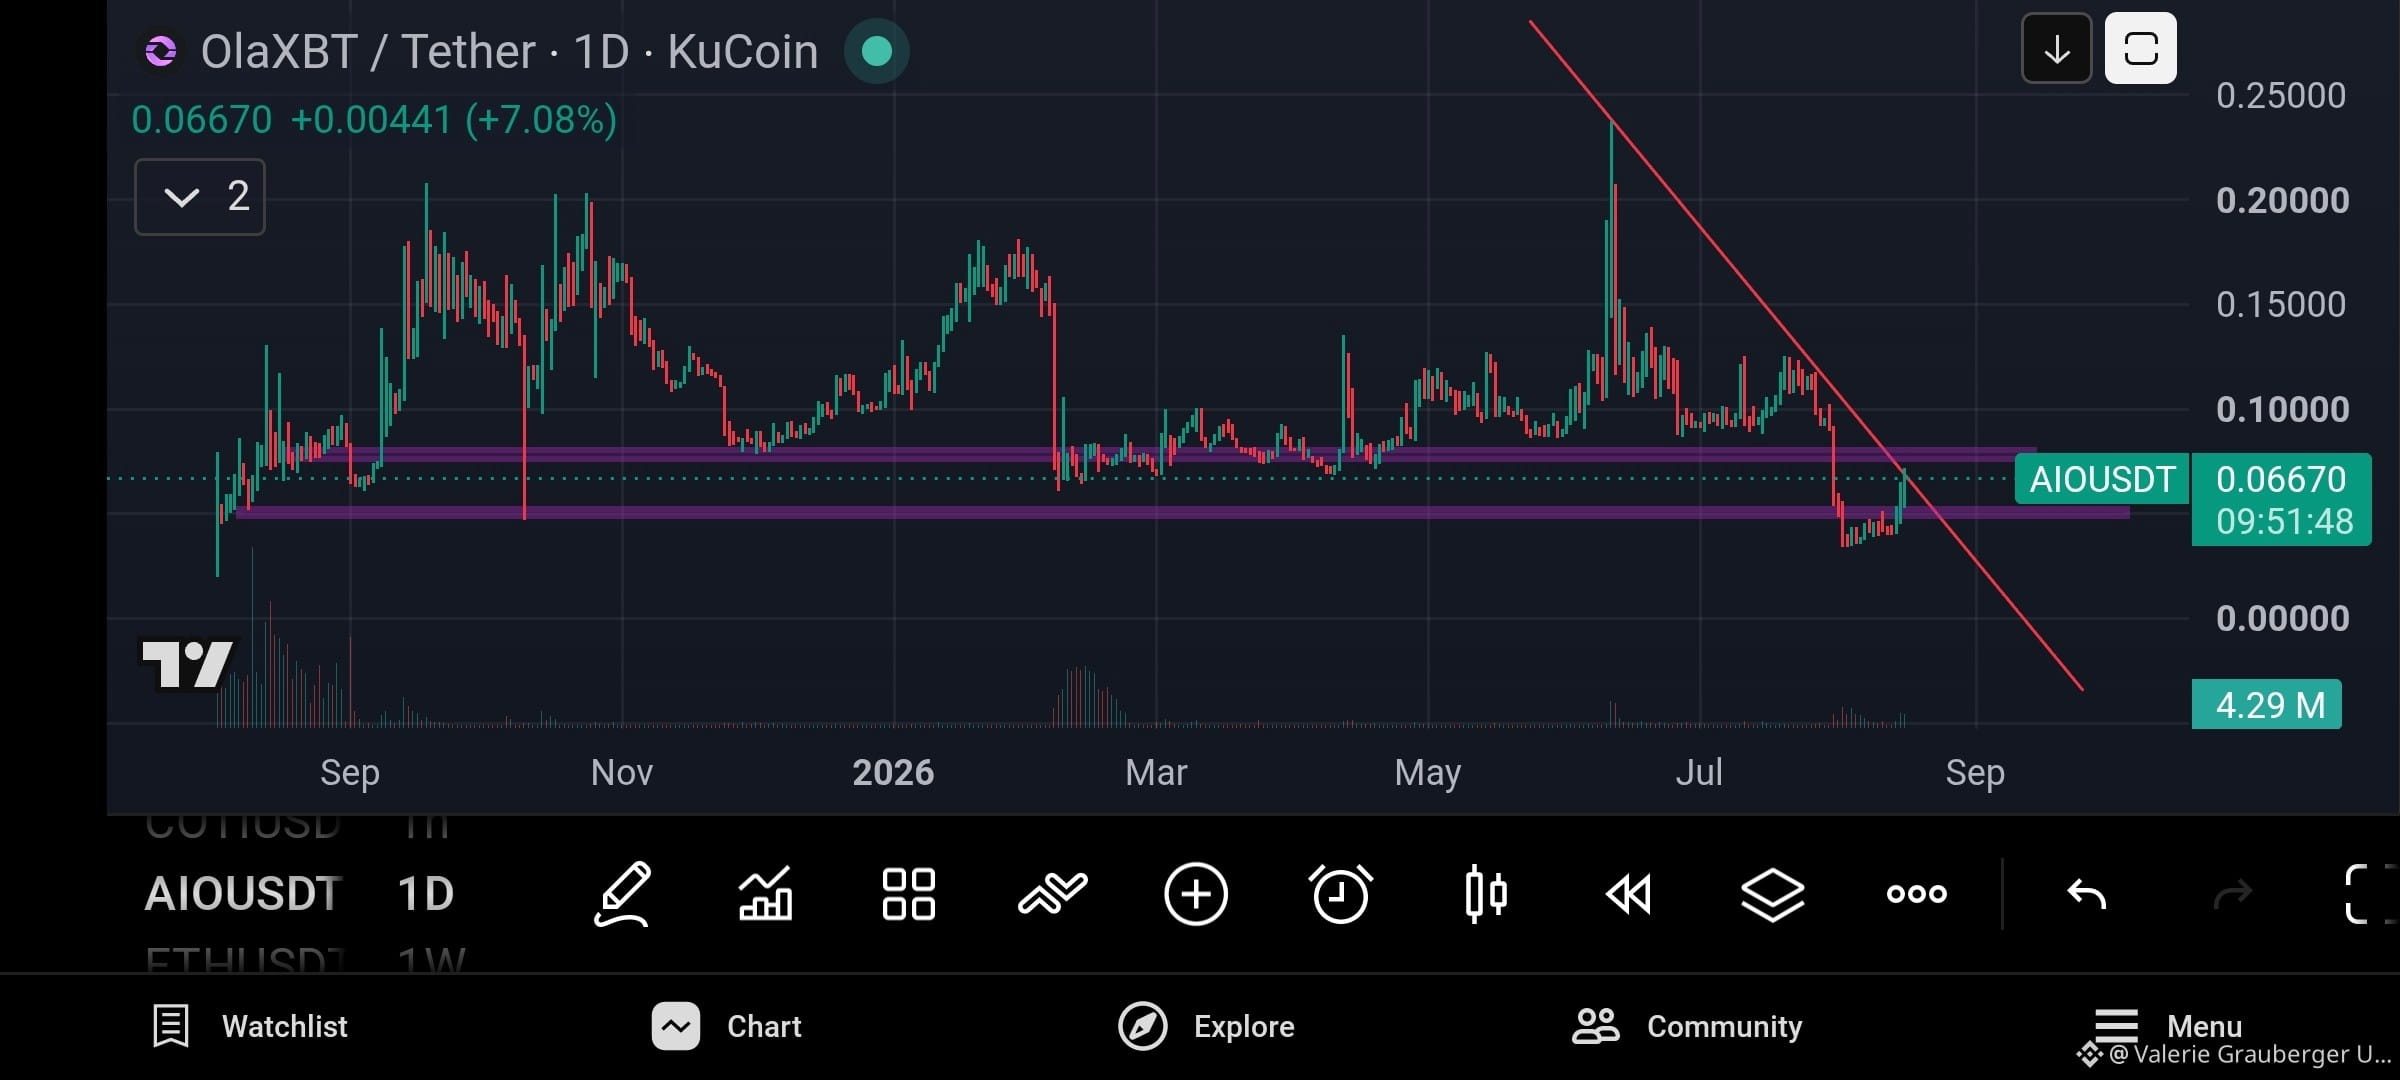Open the candlestick chart type icon

click(1485, 893)
